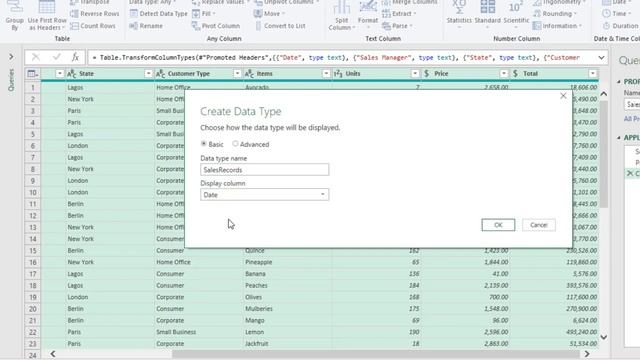Click horizontal scrollbar right arrow
Viewport: 640px width, 360px height.
587,354
